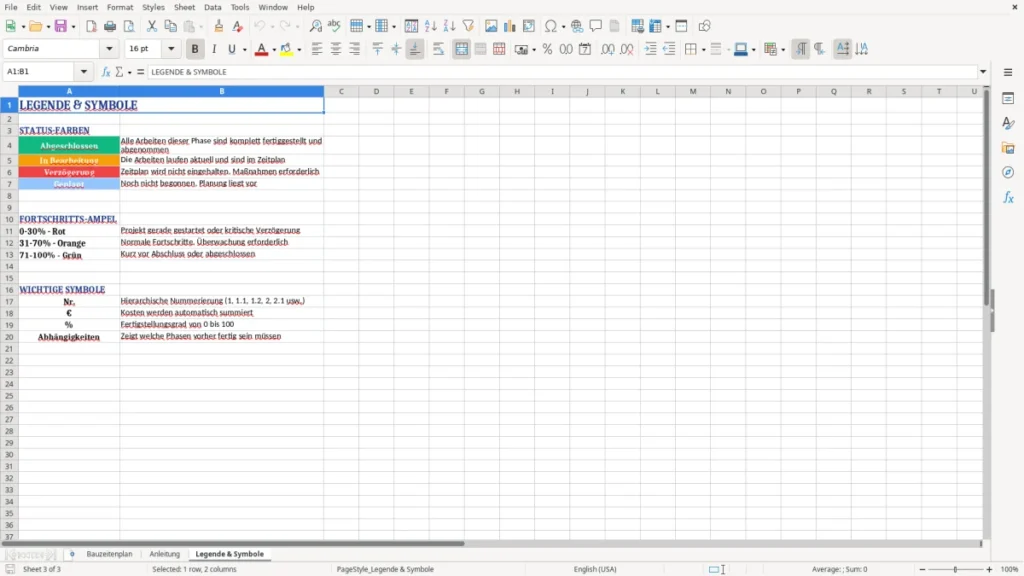1024x576 pixels.
Task: Click the Save document icon
Action: 61,26
